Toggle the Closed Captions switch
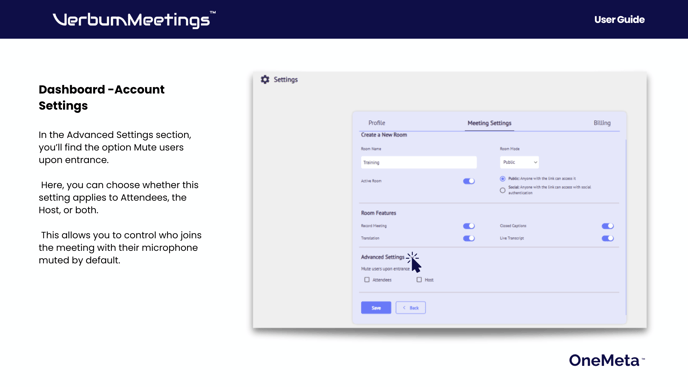688x387 pixels. click(608, 226)
